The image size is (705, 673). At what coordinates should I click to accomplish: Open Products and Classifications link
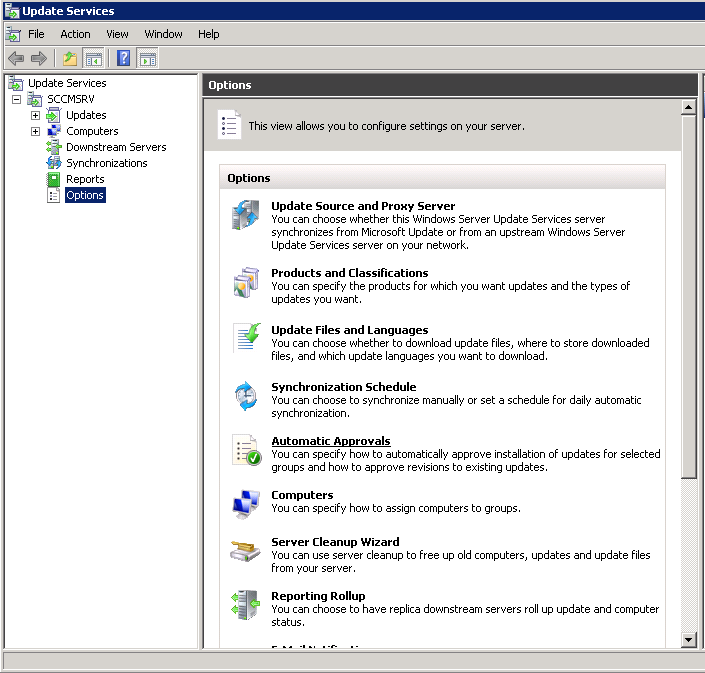349,273
